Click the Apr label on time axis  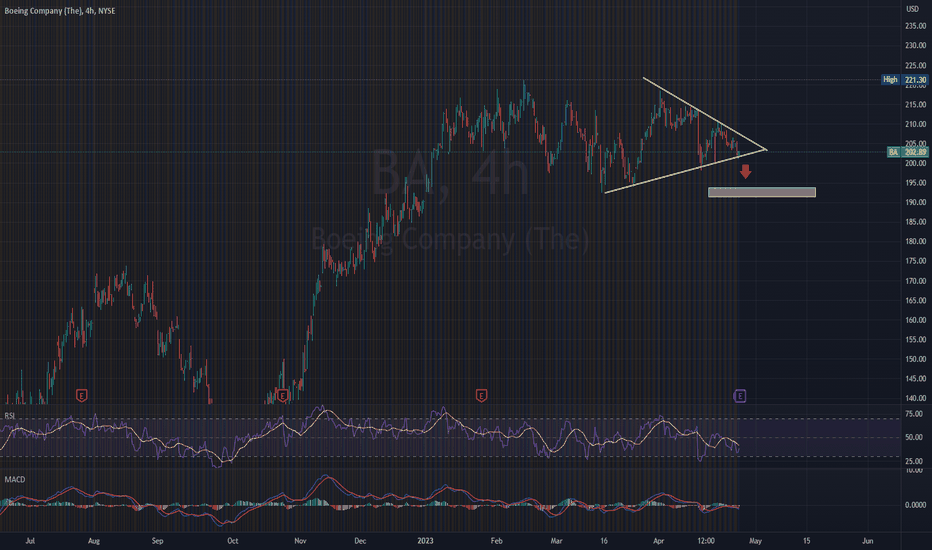(659, 541)
